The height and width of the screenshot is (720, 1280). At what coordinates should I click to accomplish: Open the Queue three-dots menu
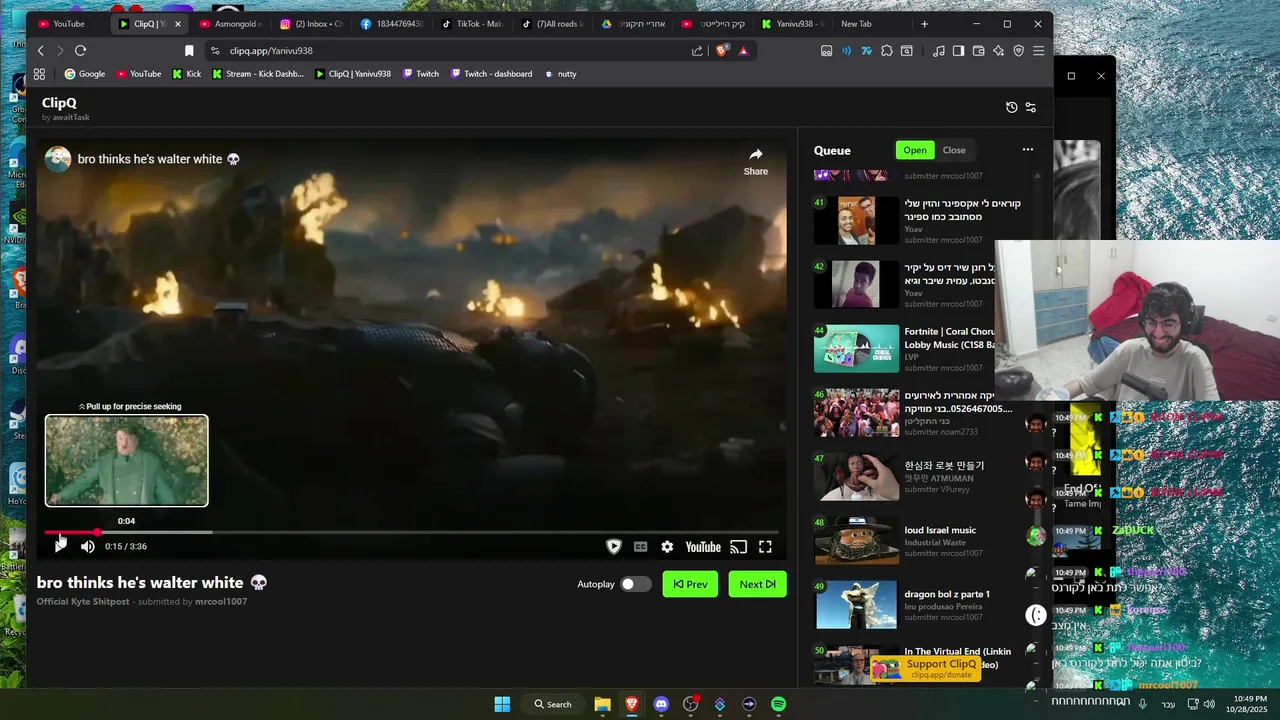pos(1027,150)
